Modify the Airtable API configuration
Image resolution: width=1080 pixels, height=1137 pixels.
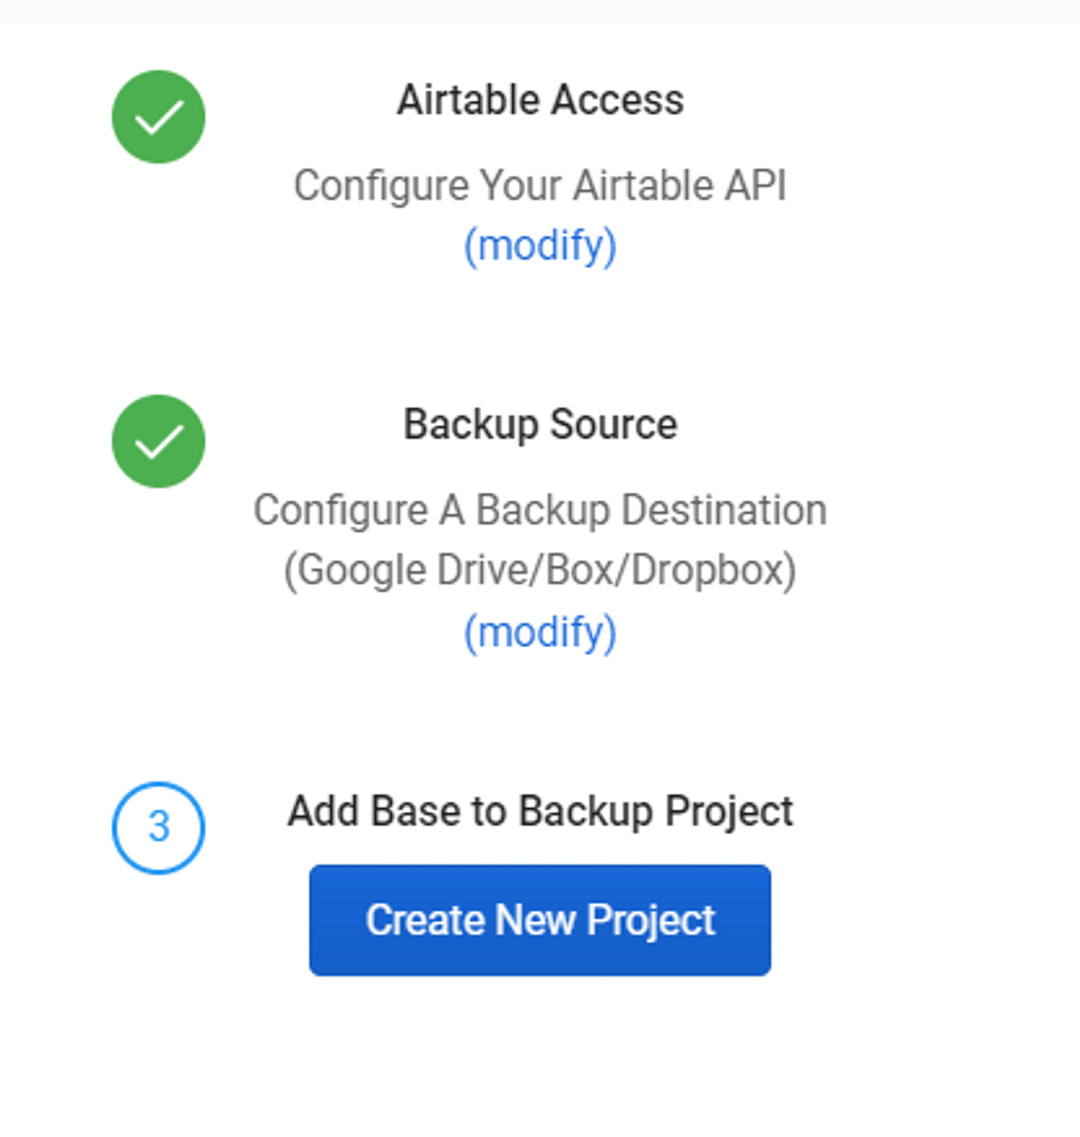[540, 246]
